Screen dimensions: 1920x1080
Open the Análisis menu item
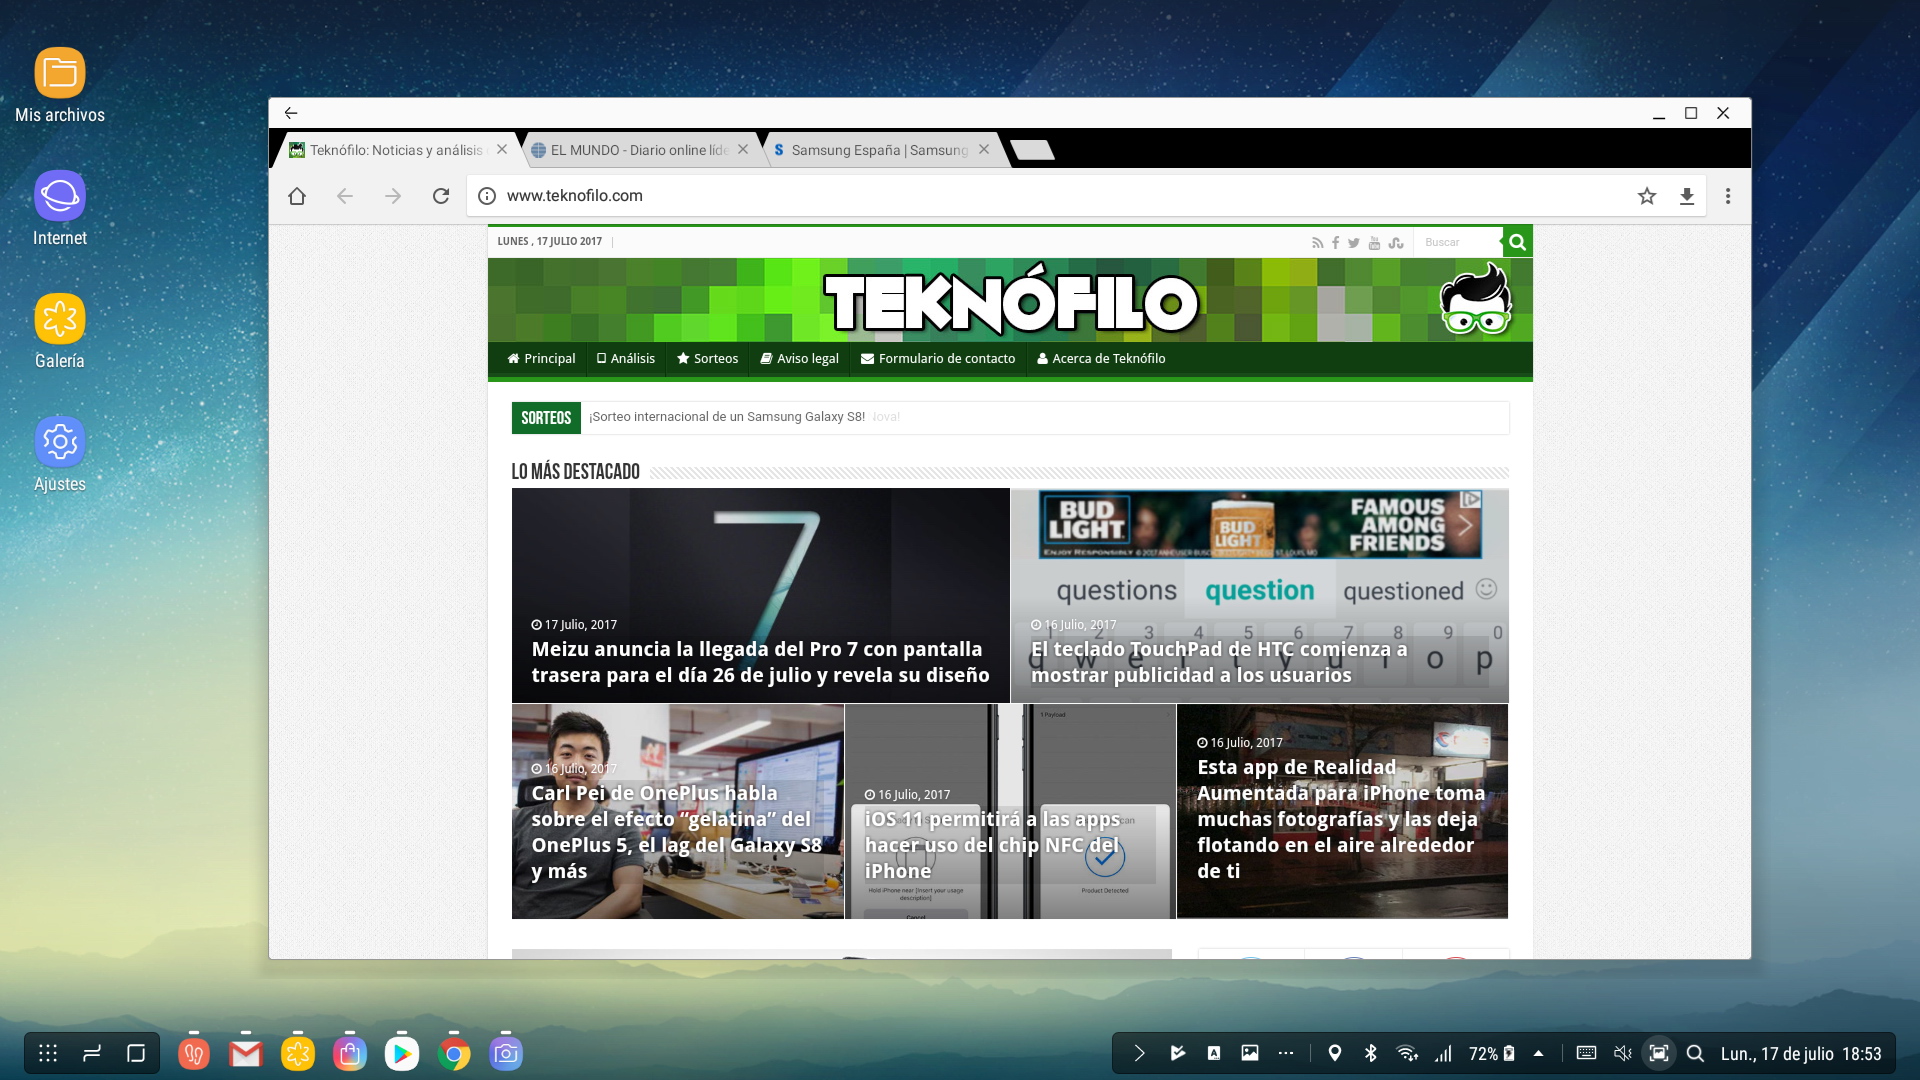click(626, 358)
